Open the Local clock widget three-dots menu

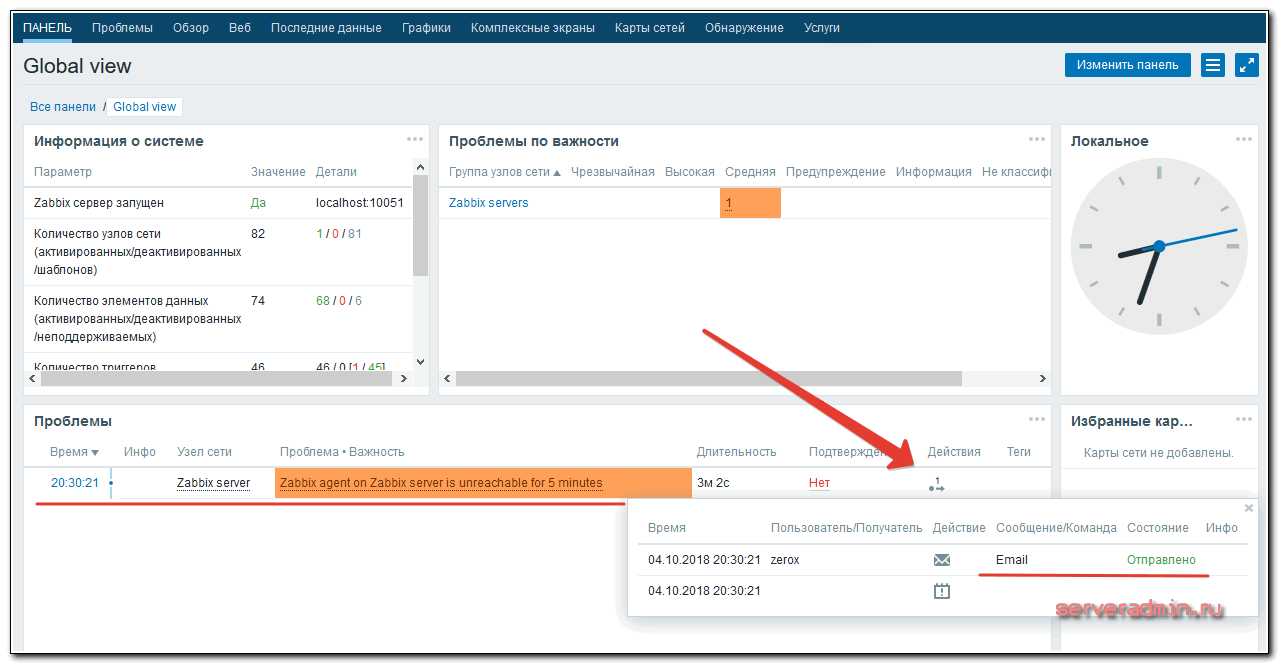point(1243,139)
